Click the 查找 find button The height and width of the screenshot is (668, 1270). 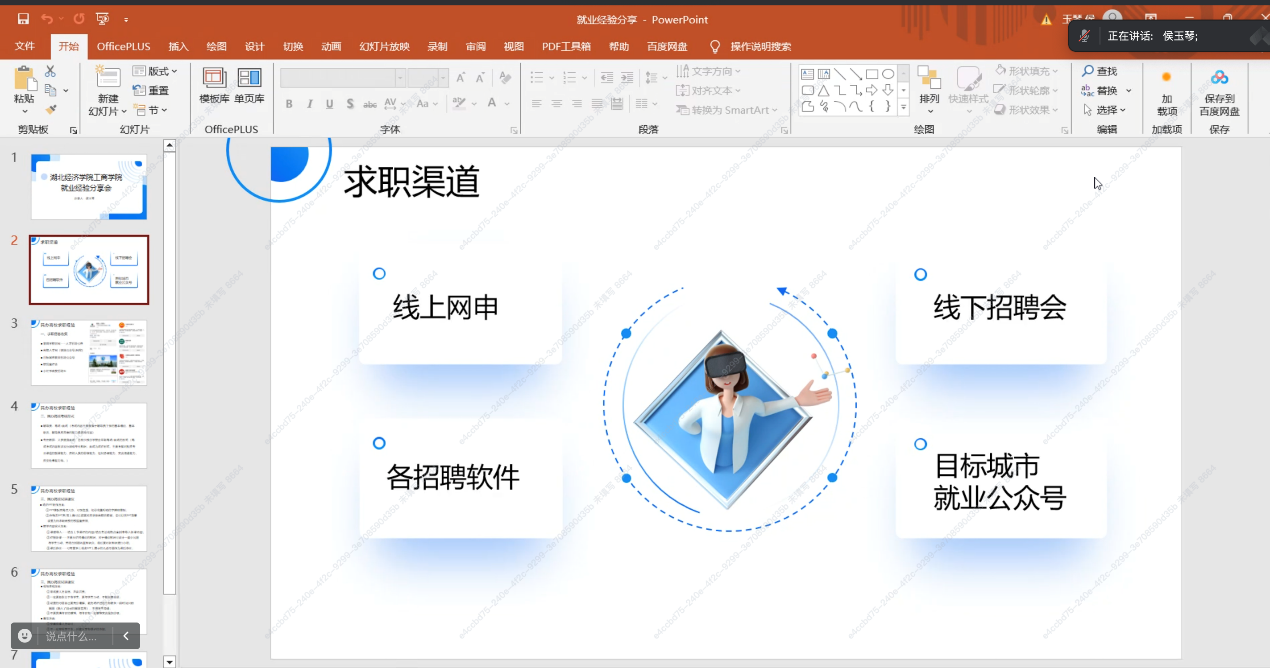click(1099, 71)
